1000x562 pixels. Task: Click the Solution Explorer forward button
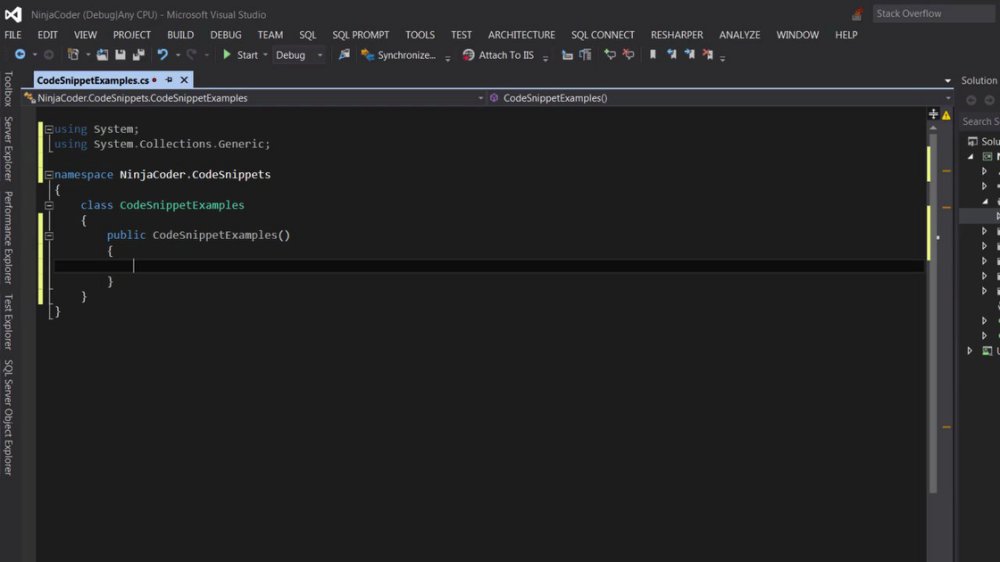(x=989, y=100)
